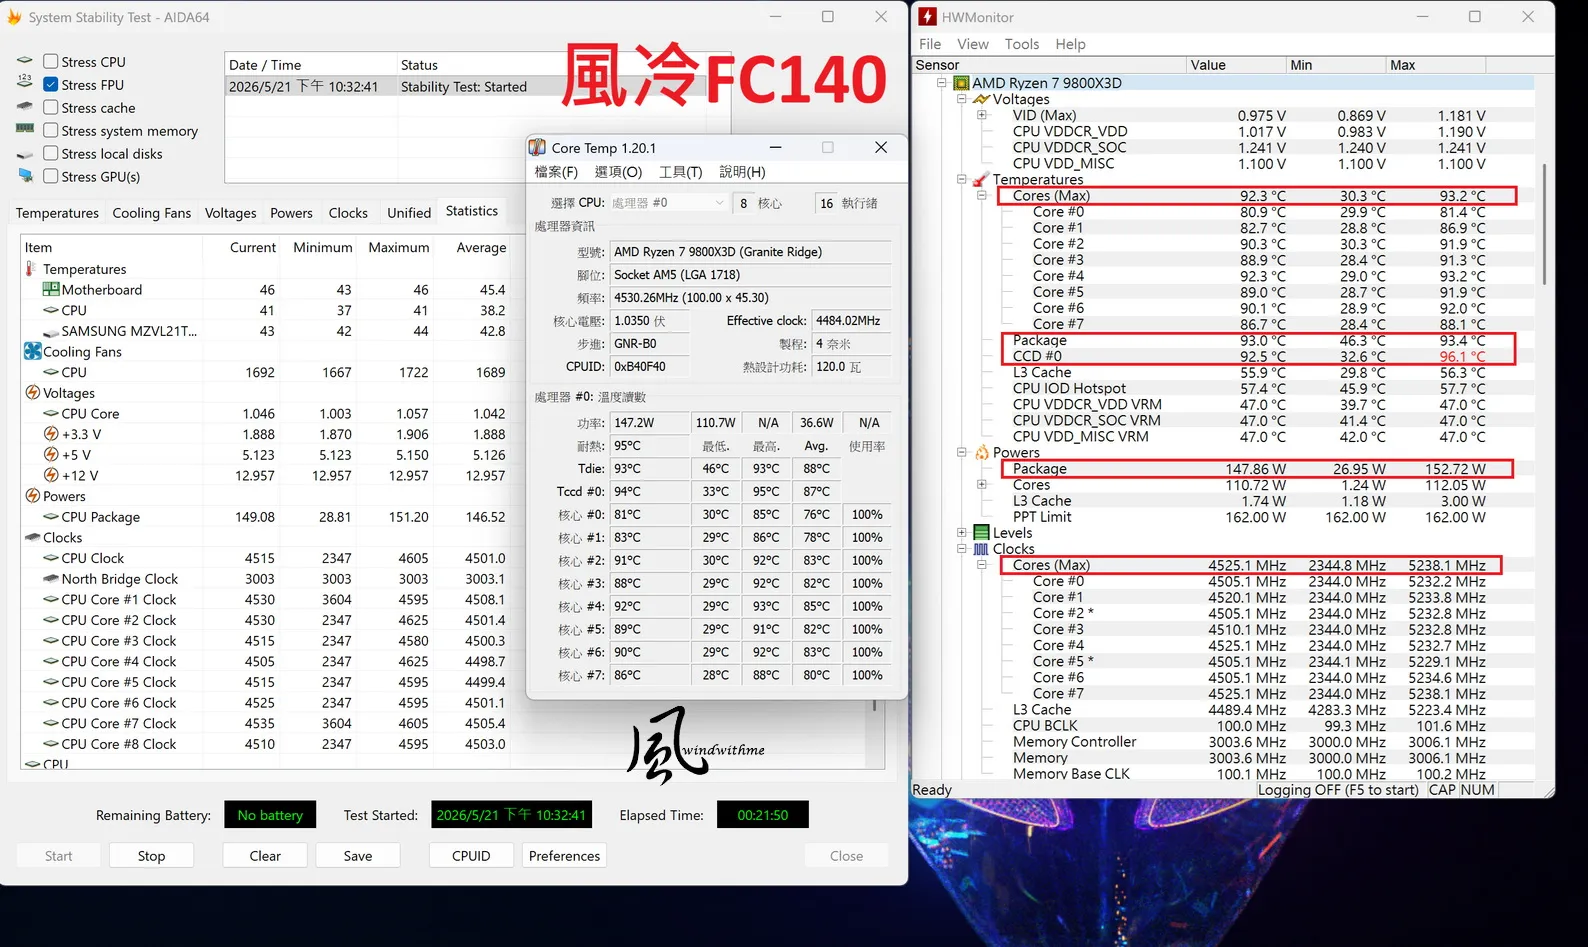Collapse the HWMonitor Powers group

pos(962,453)
